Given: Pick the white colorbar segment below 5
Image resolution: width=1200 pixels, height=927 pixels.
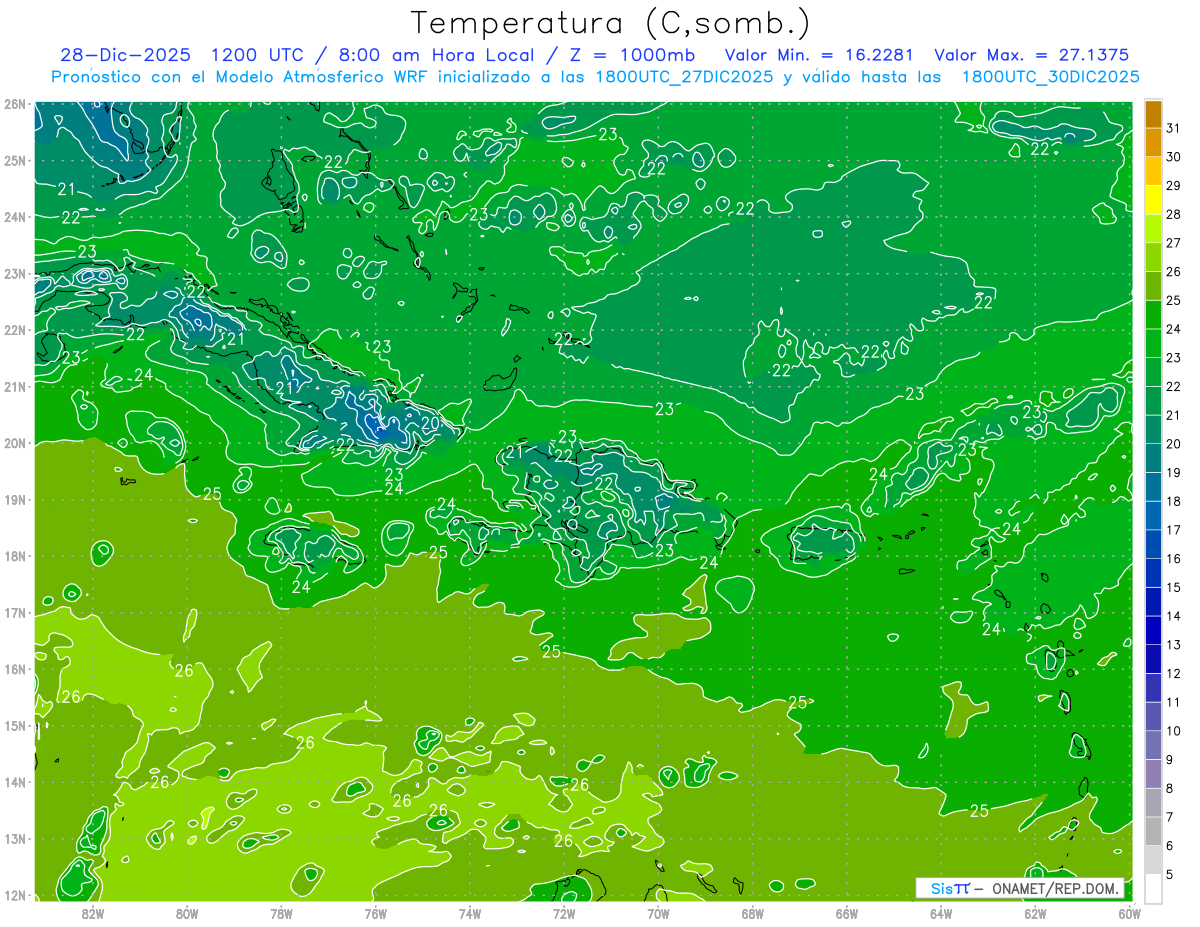Looking at the screenshot, I should pos(1153,888).
